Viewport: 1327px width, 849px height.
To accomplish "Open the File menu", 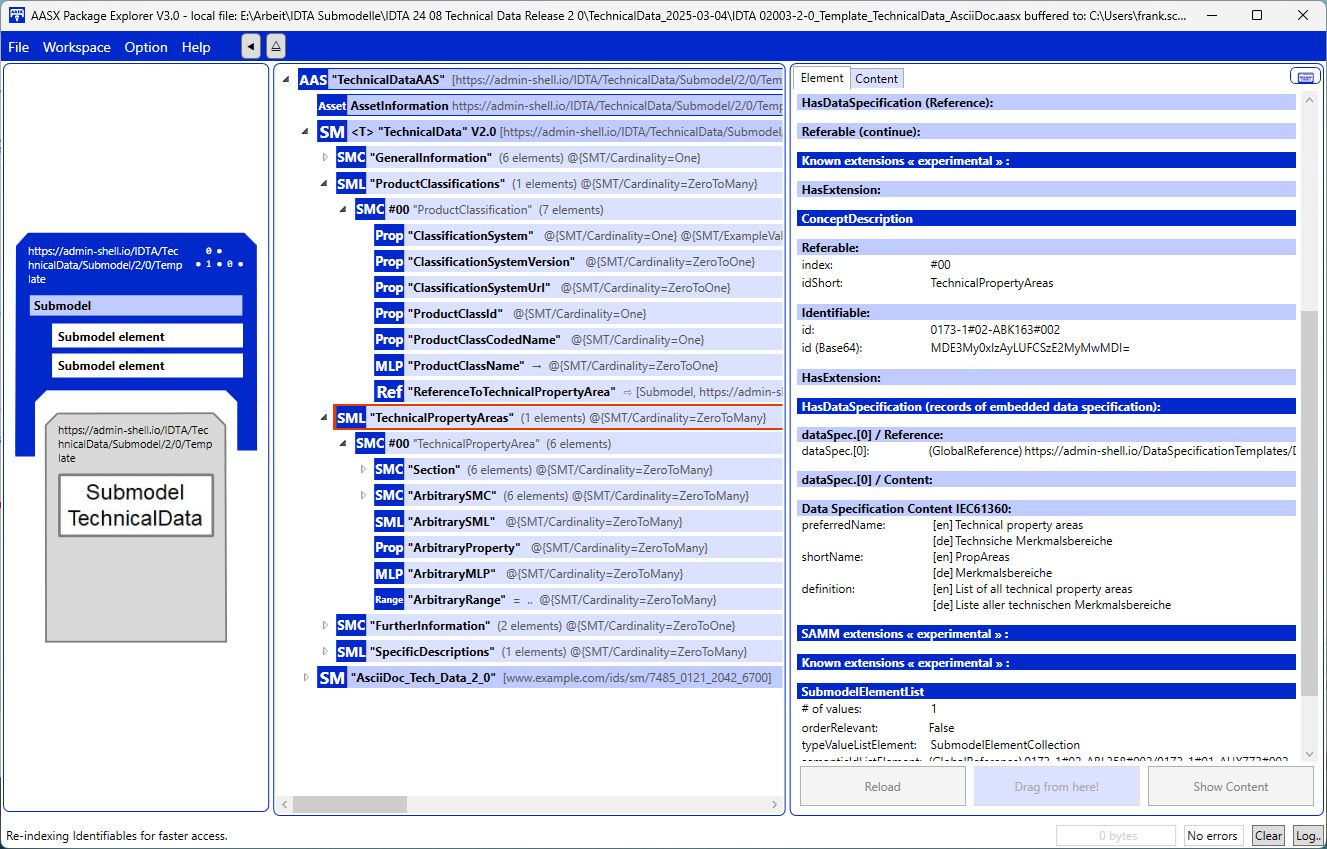I will click(18, 47).
